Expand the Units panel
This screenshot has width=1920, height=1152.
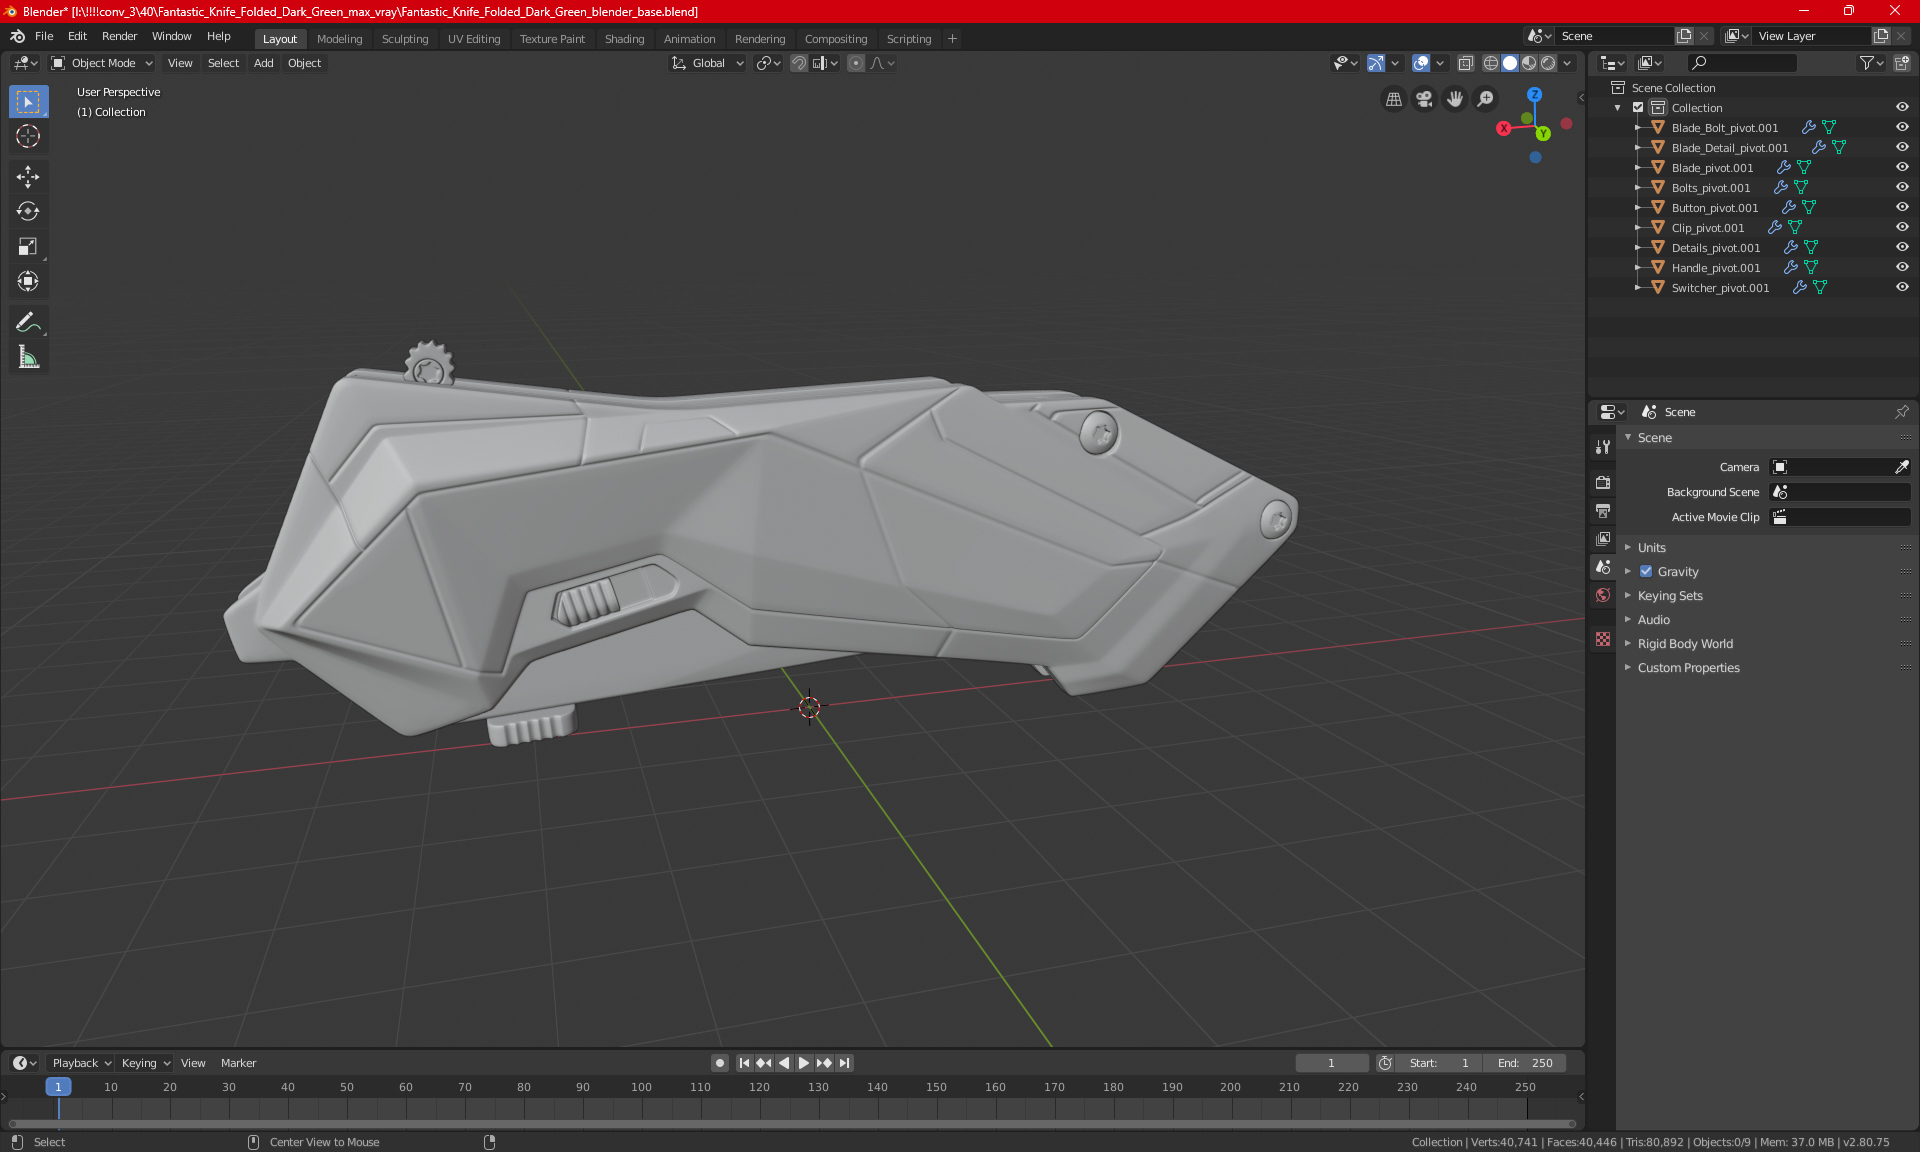[1652, 548]
